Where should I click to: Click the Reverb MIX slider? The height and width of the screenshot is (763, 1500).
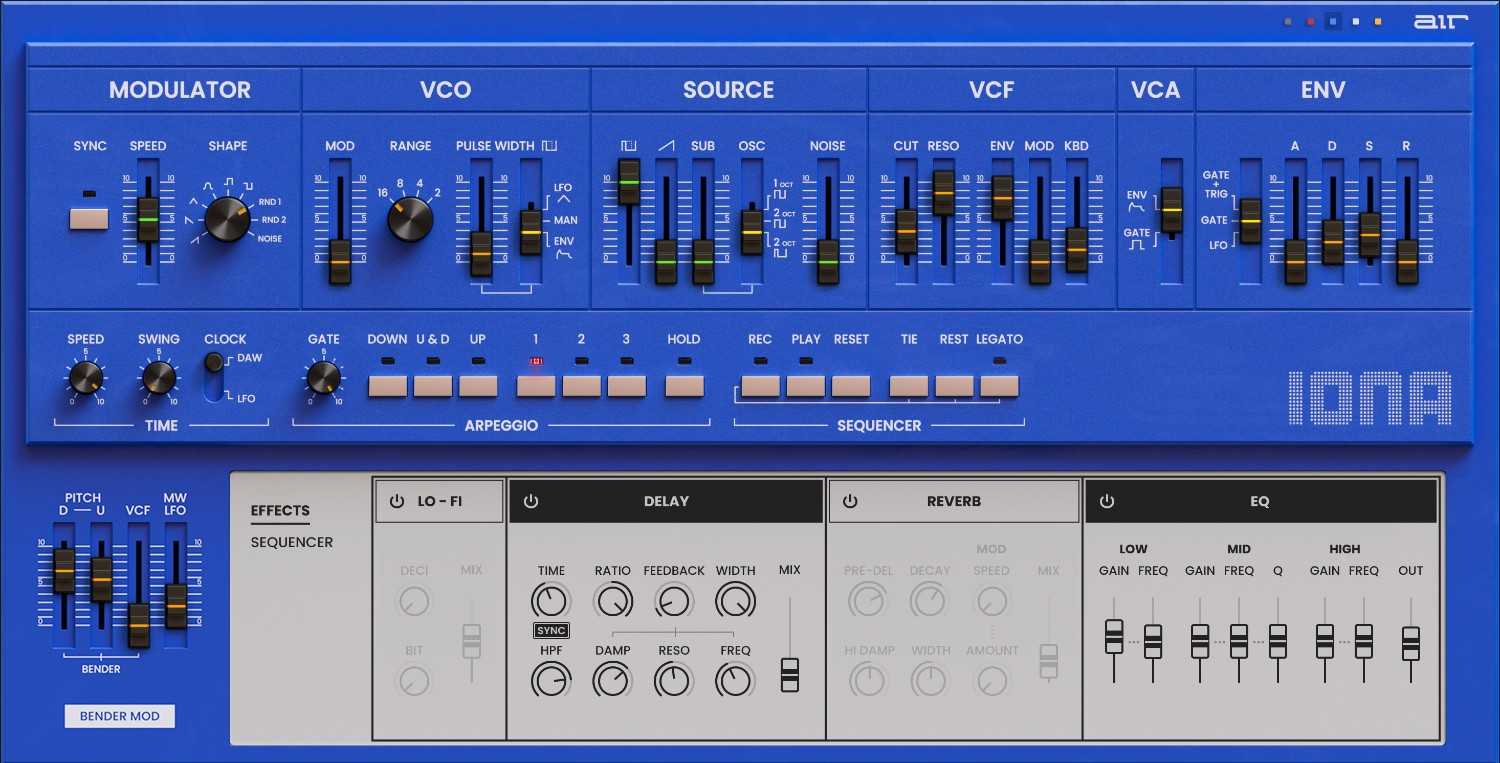pyautogui.click(x=1048, y=660)
